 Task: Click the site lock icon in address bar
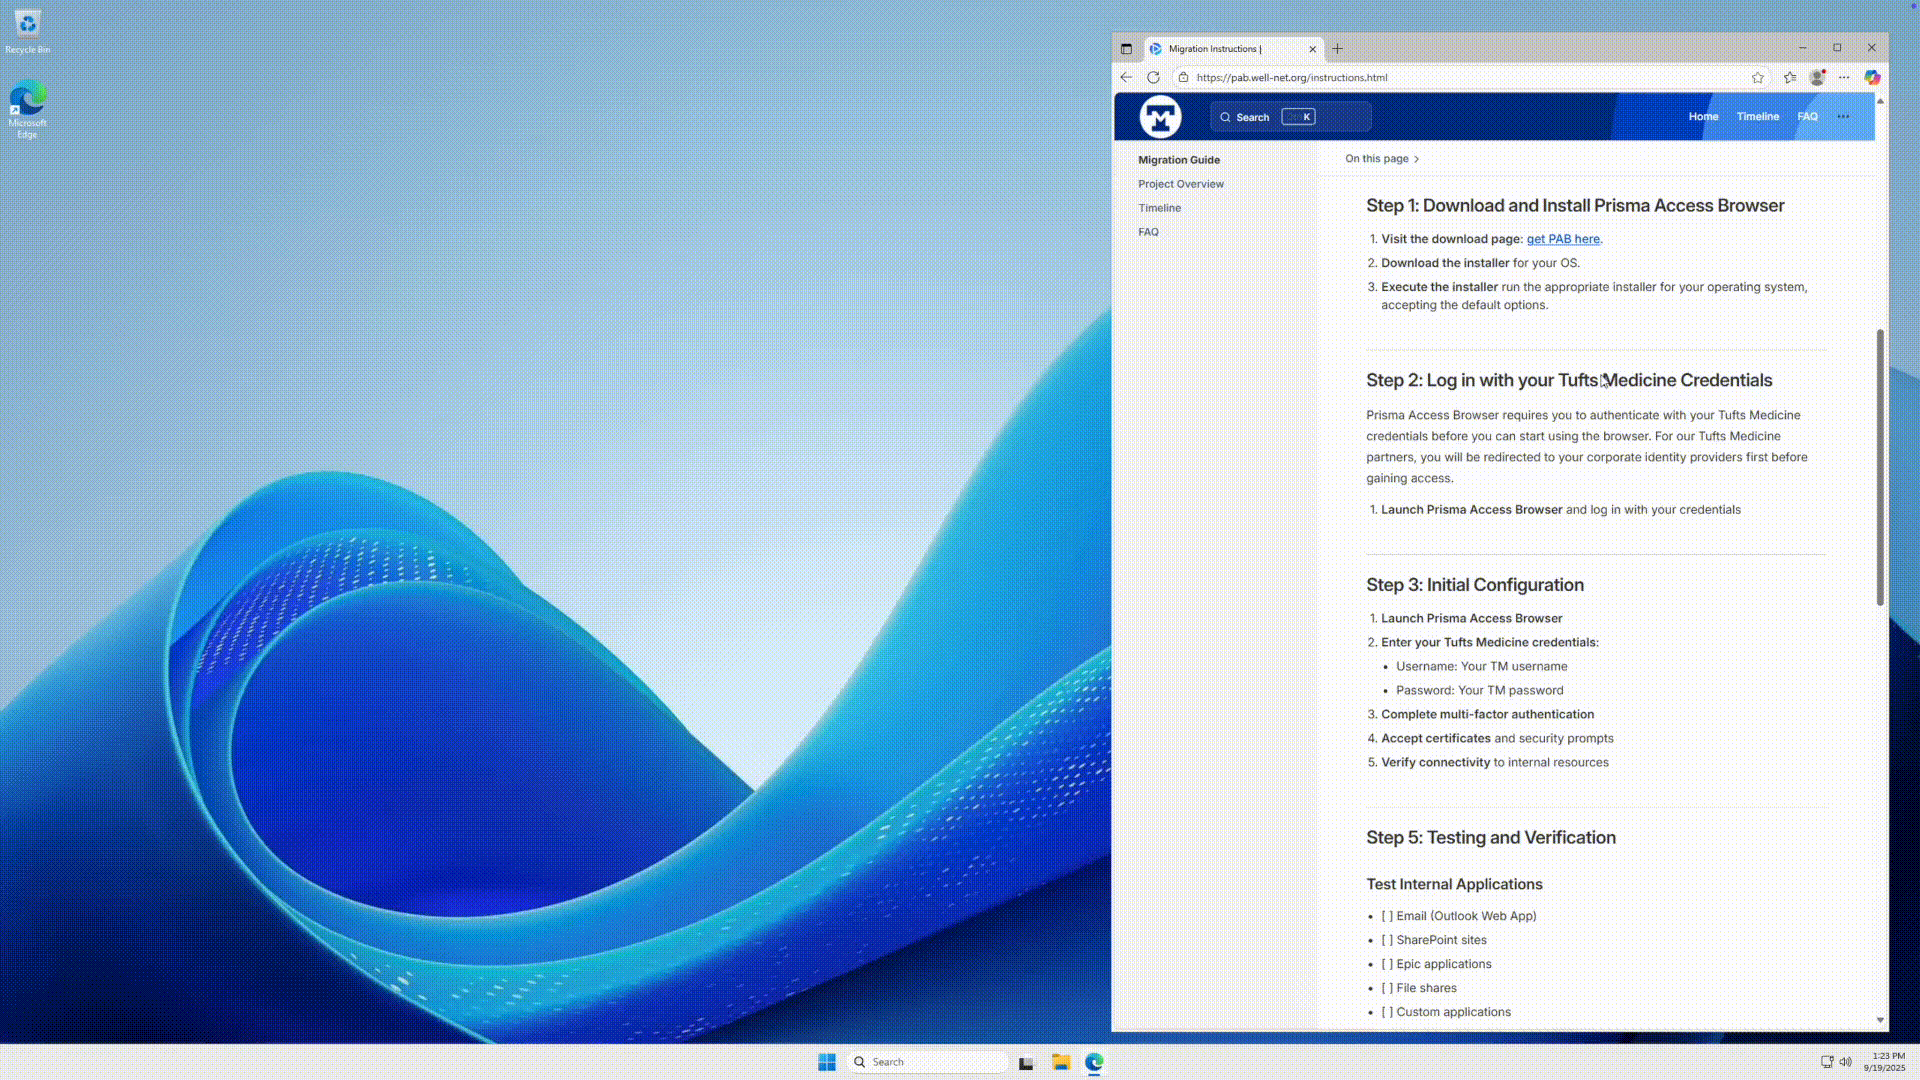point(1183,77)
